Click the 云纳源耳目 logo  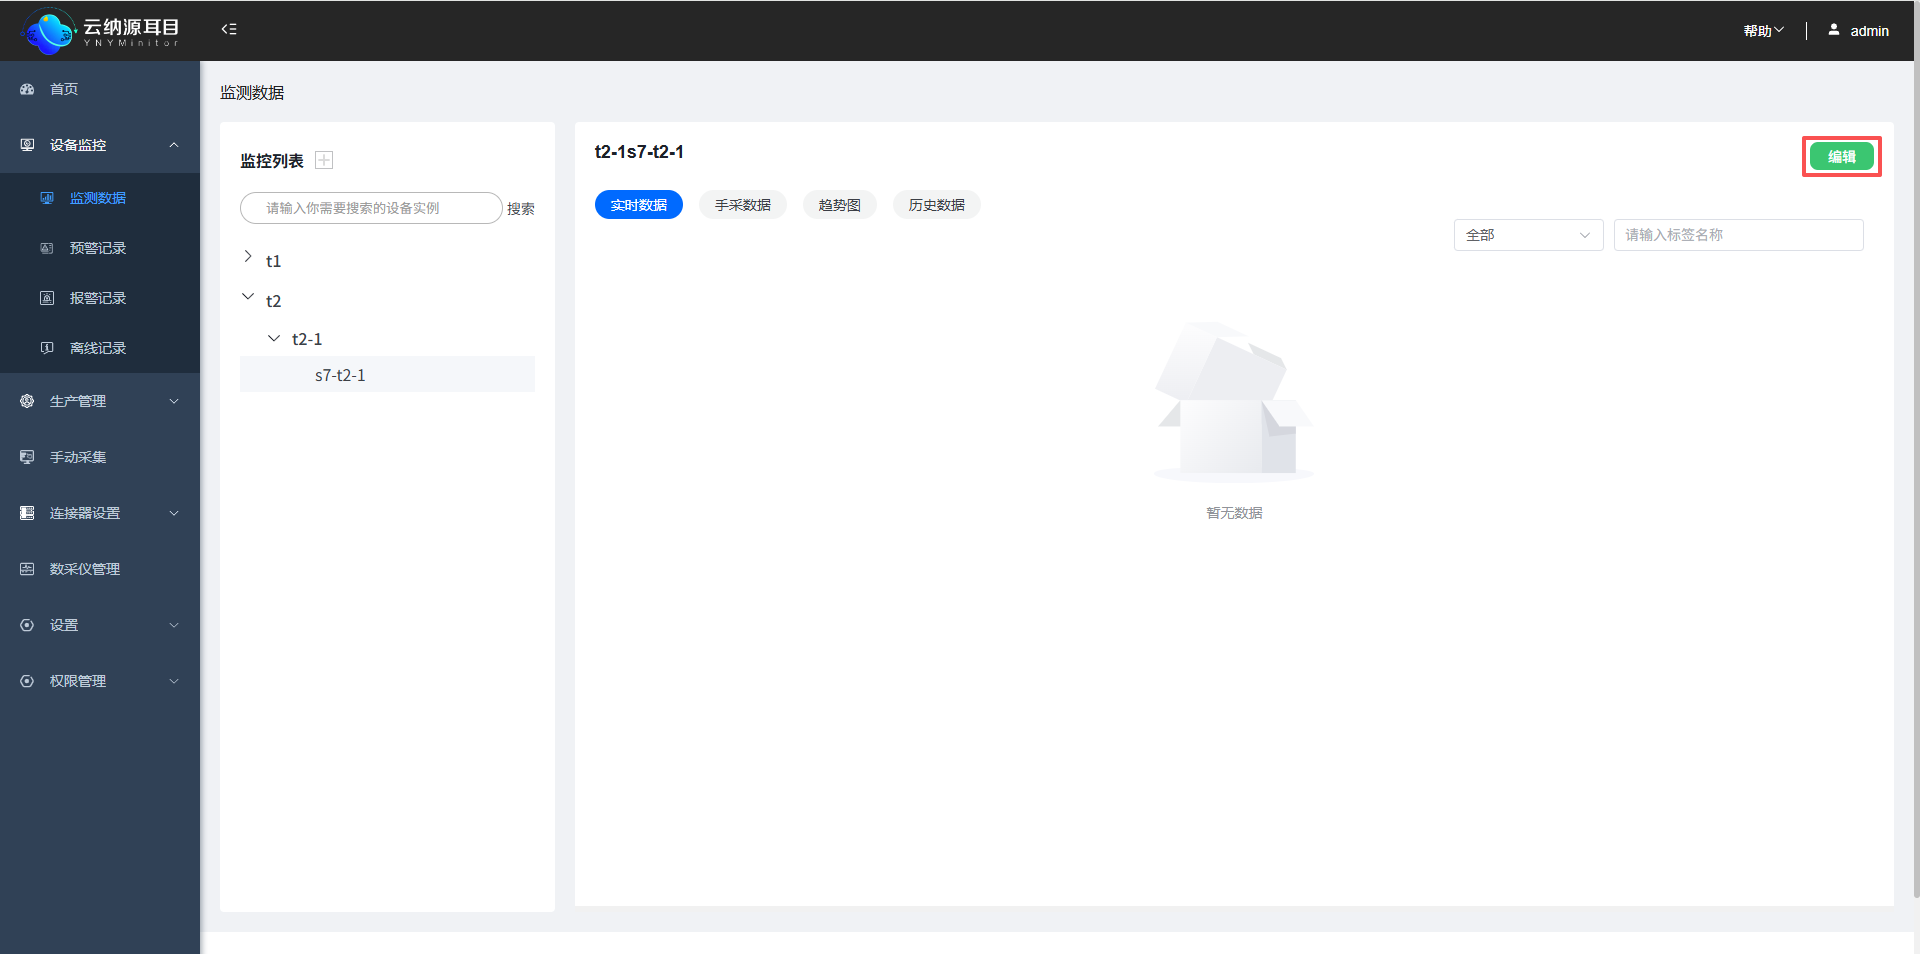coord(100,31)
